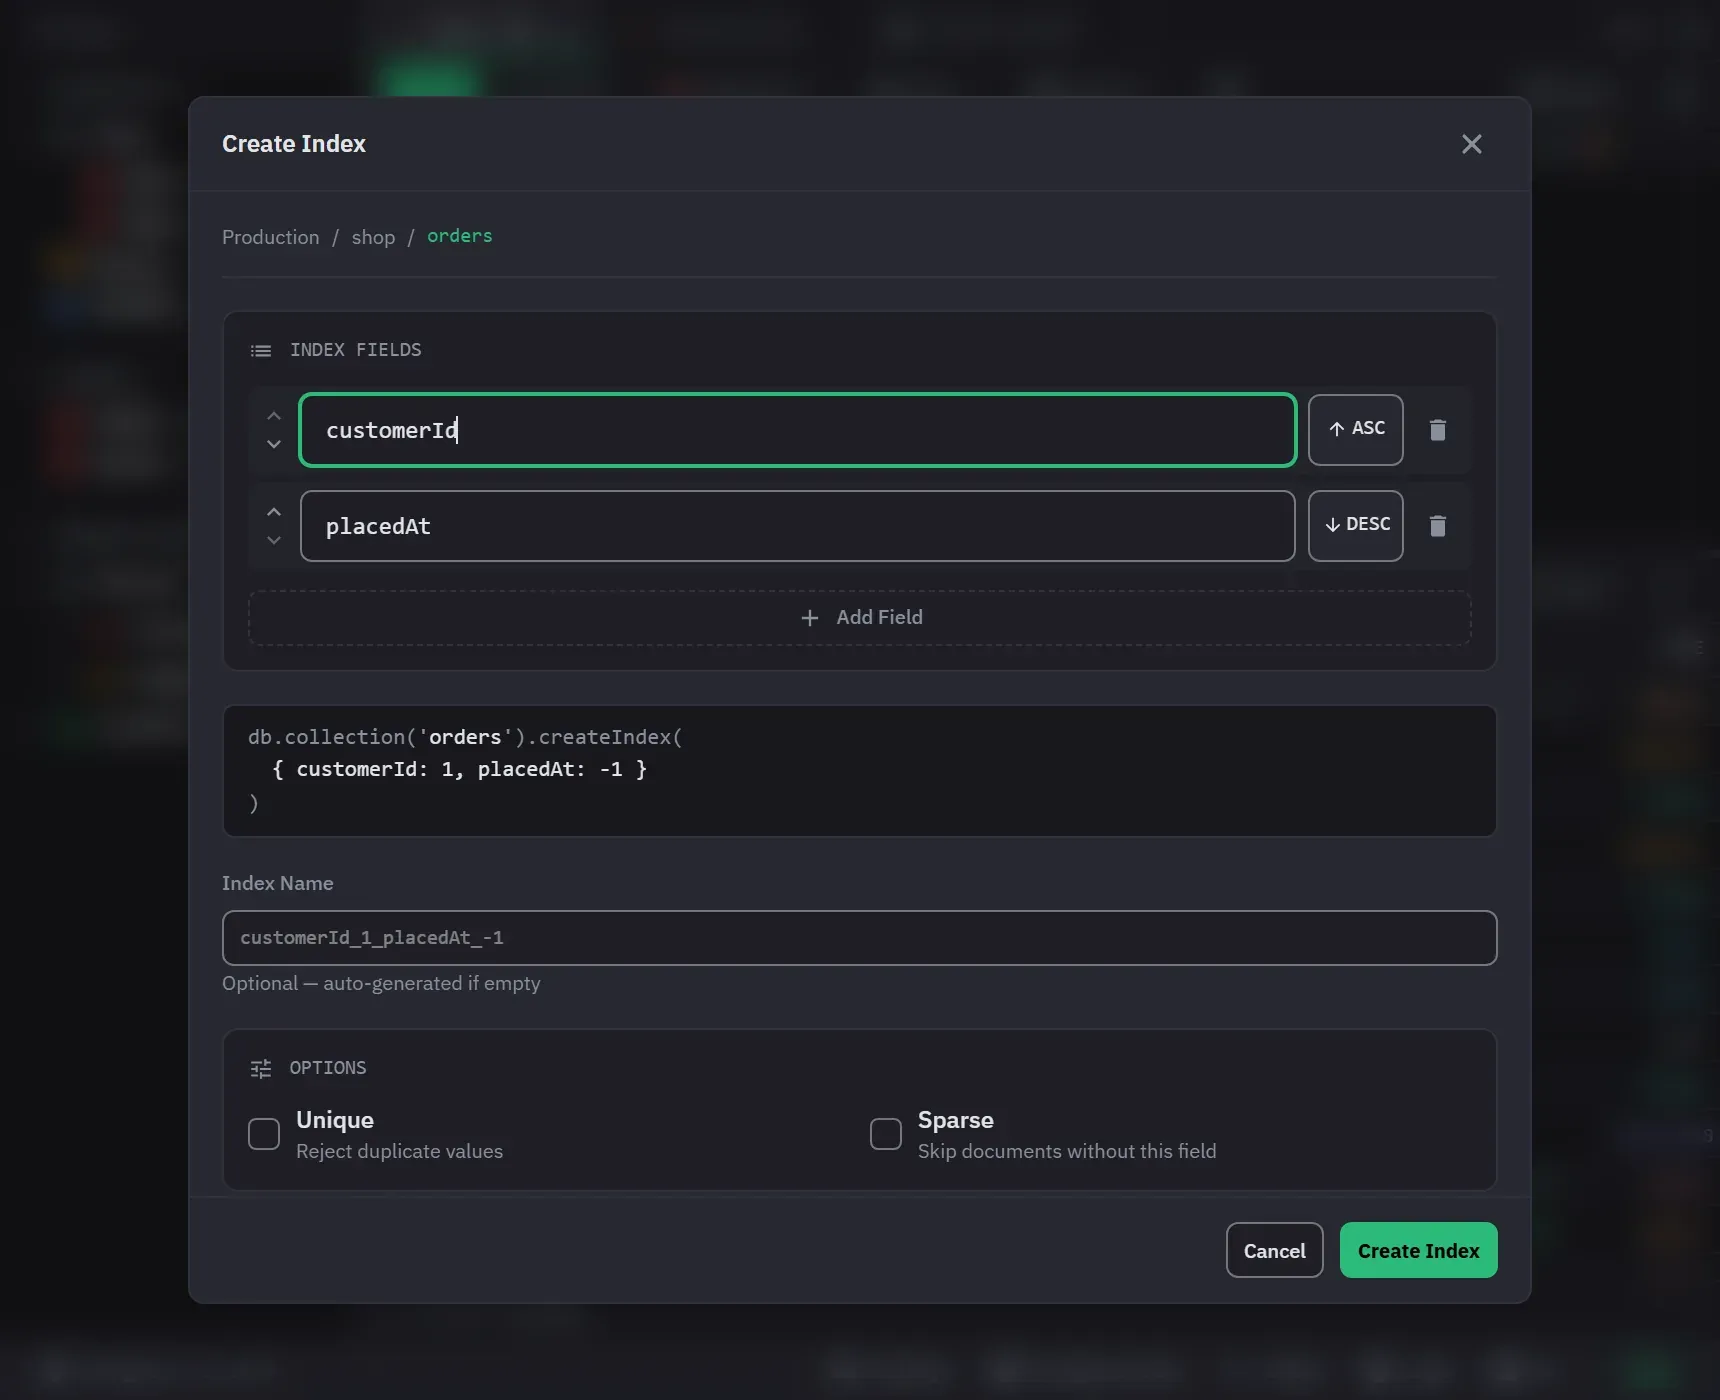Move customerId field down

tap(274, 444)
